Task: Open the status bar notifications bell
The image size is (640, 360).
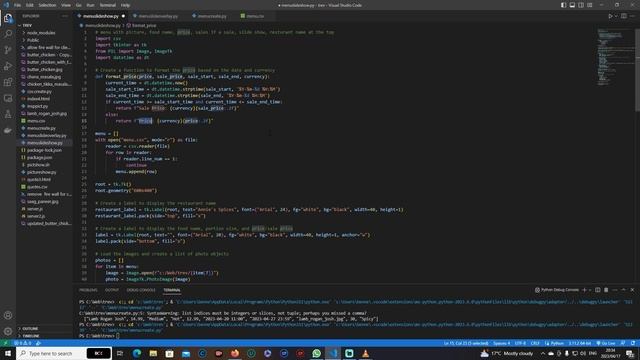Action: [x=633, y=343]
